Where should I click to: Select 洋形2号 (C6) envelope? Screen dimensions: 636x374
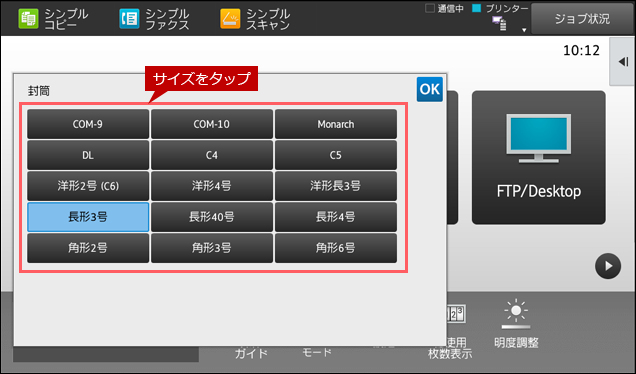coord(88,186)
